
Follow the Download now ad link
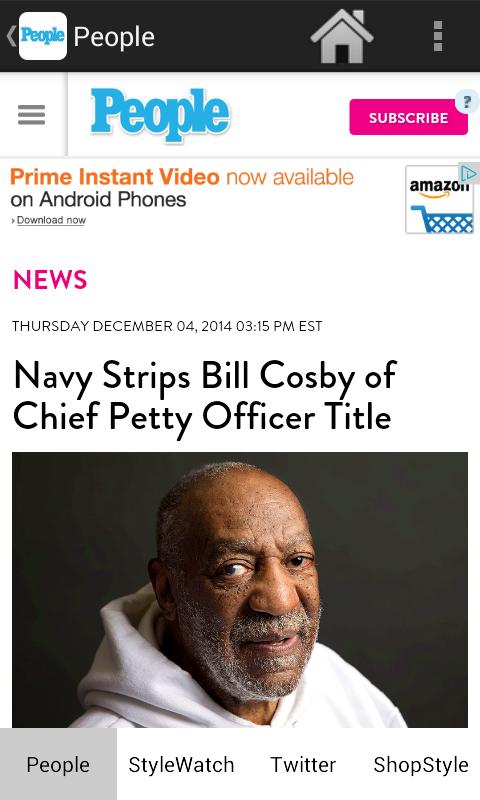(51, 220)
